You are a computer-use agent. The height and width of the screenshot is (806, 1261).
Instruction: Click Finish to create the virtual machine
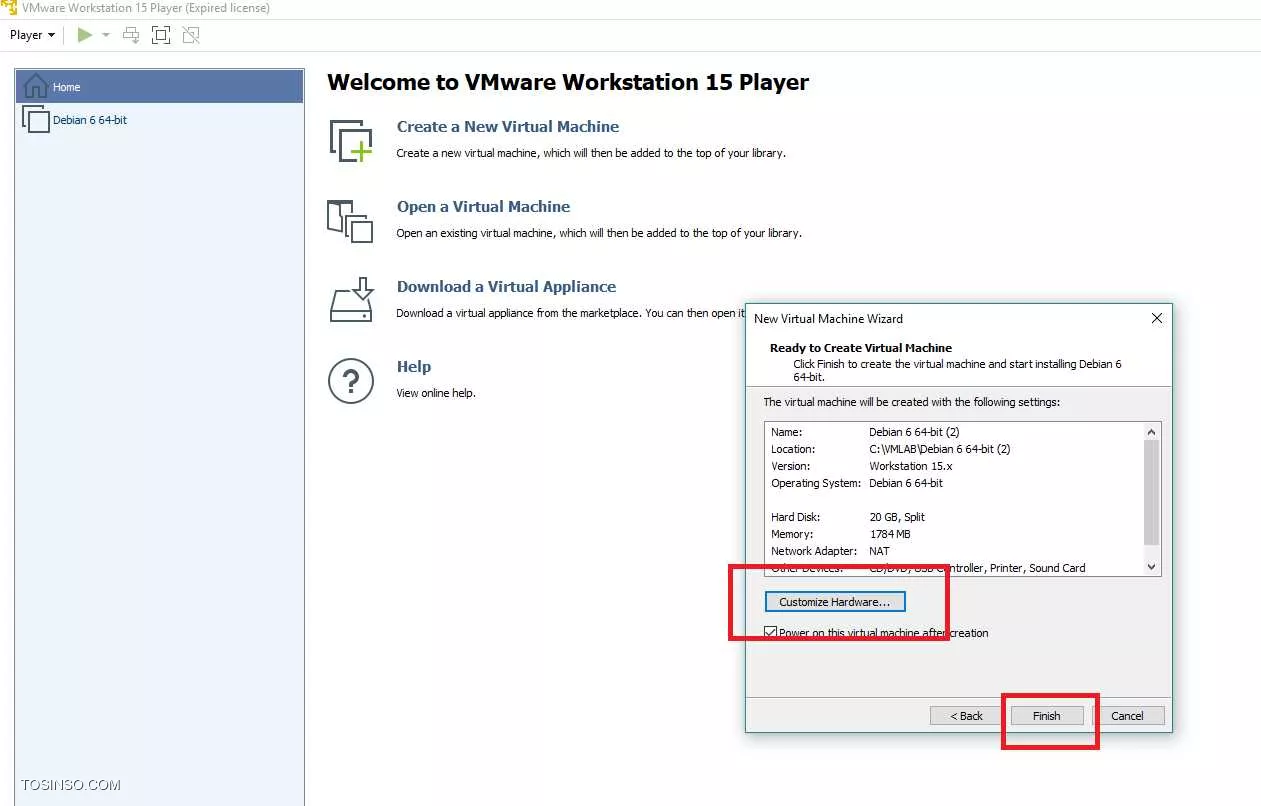pyautogui.click(x=1047, y=715)
